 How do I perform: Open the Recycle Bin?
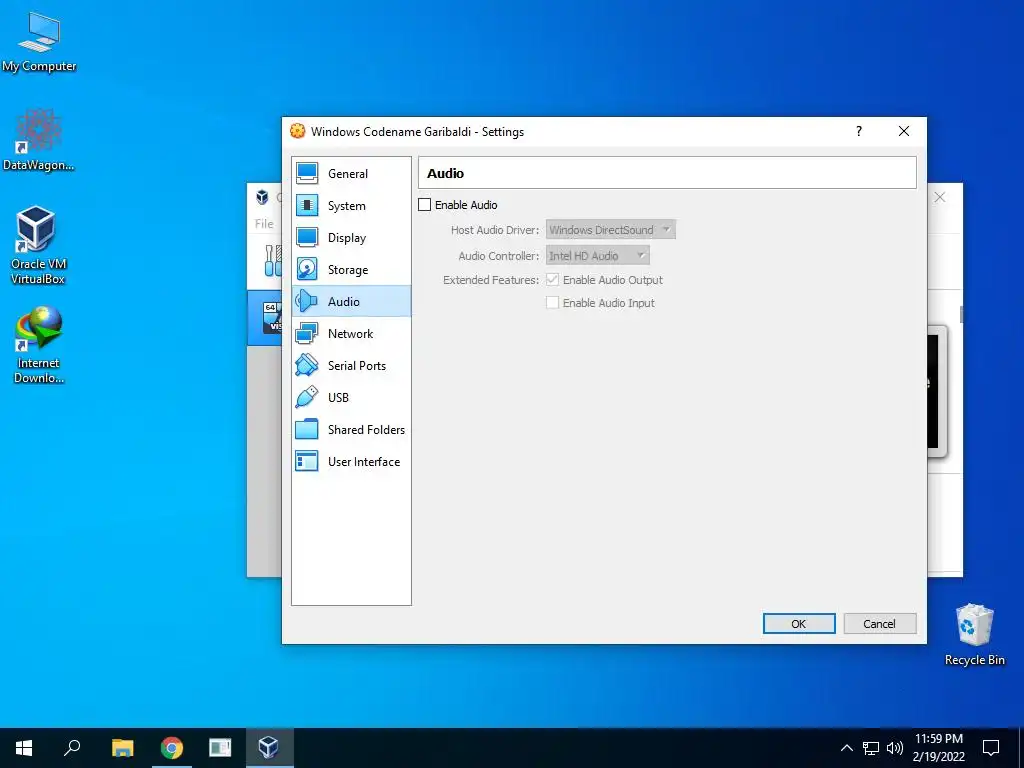click(x=974, y=635)
